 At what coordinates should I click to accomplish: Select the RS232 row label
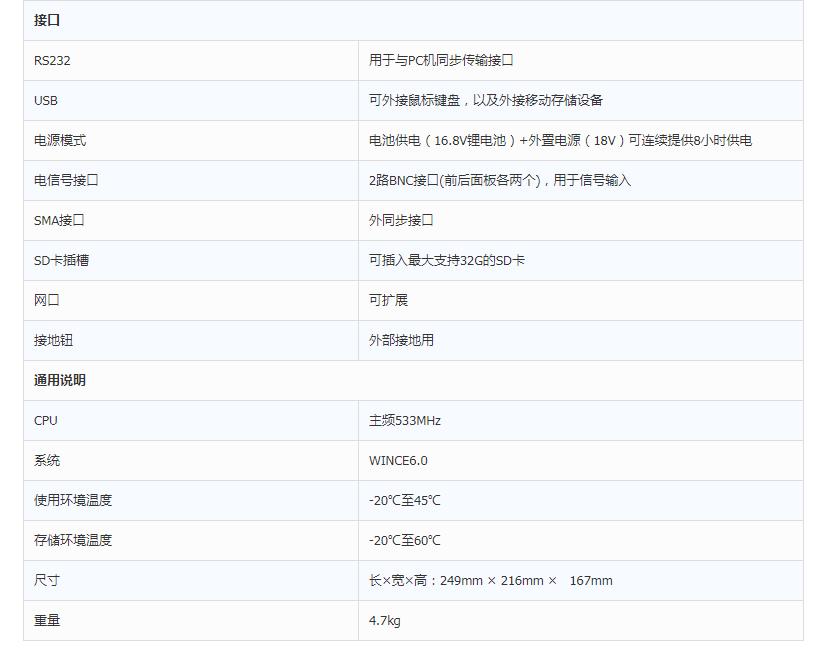click(52, 60)
